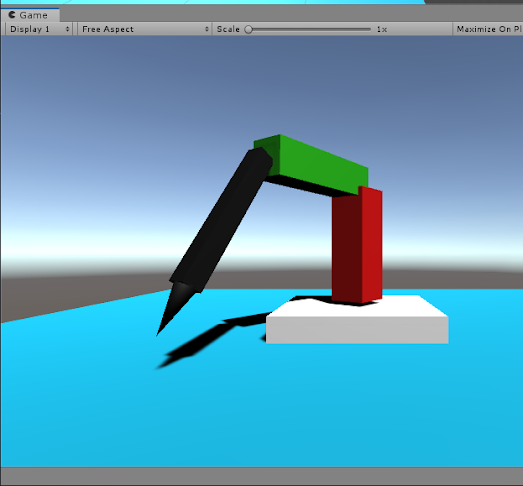Viewport: 523px width, 486px height.
Task: Click the up-down arrows of the Display 1 dropdown
Action: pyautogui.click(x=68, y=29)
